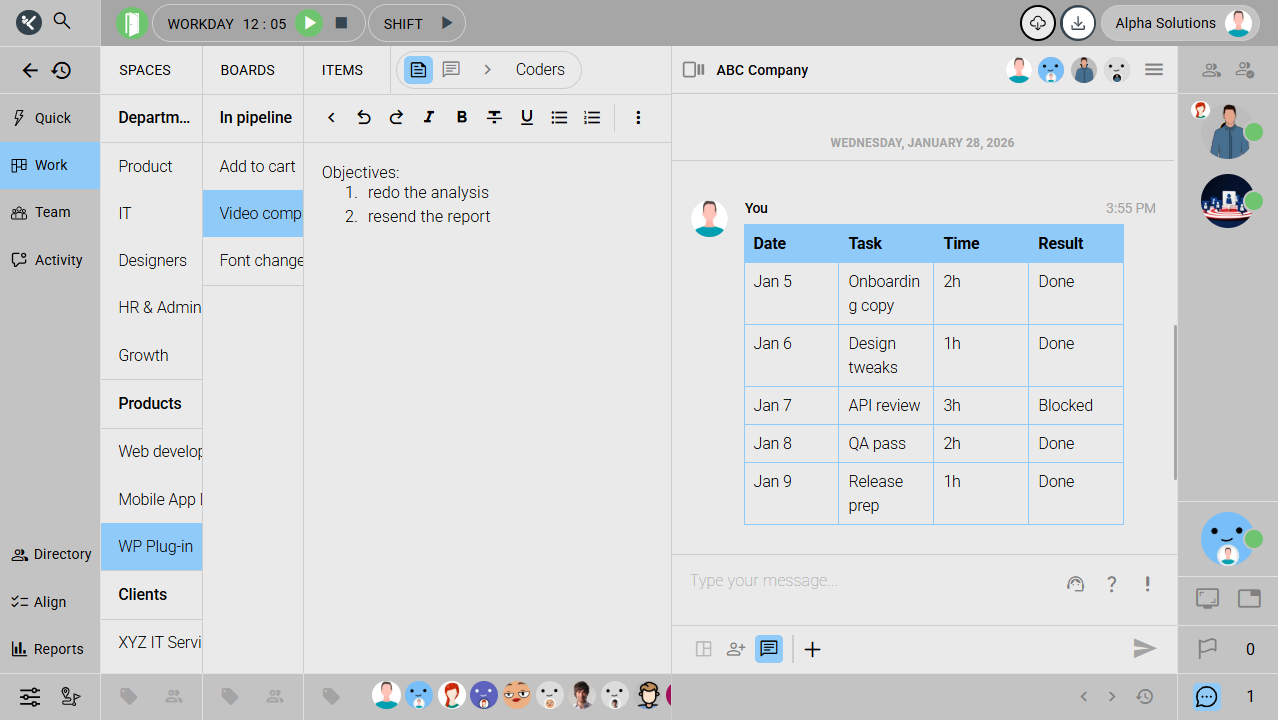Toggle underline formatting
1278x720 pixels.
(x=527, y=118)
